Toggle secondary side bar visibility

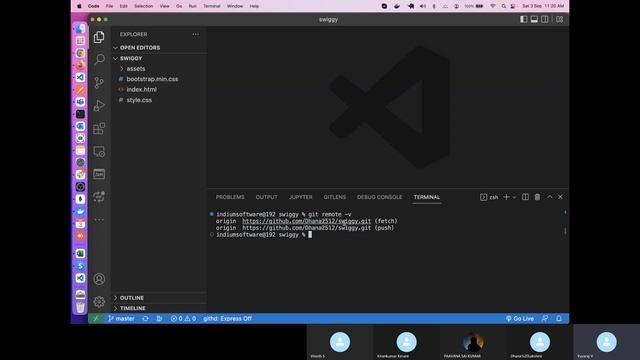544,19
